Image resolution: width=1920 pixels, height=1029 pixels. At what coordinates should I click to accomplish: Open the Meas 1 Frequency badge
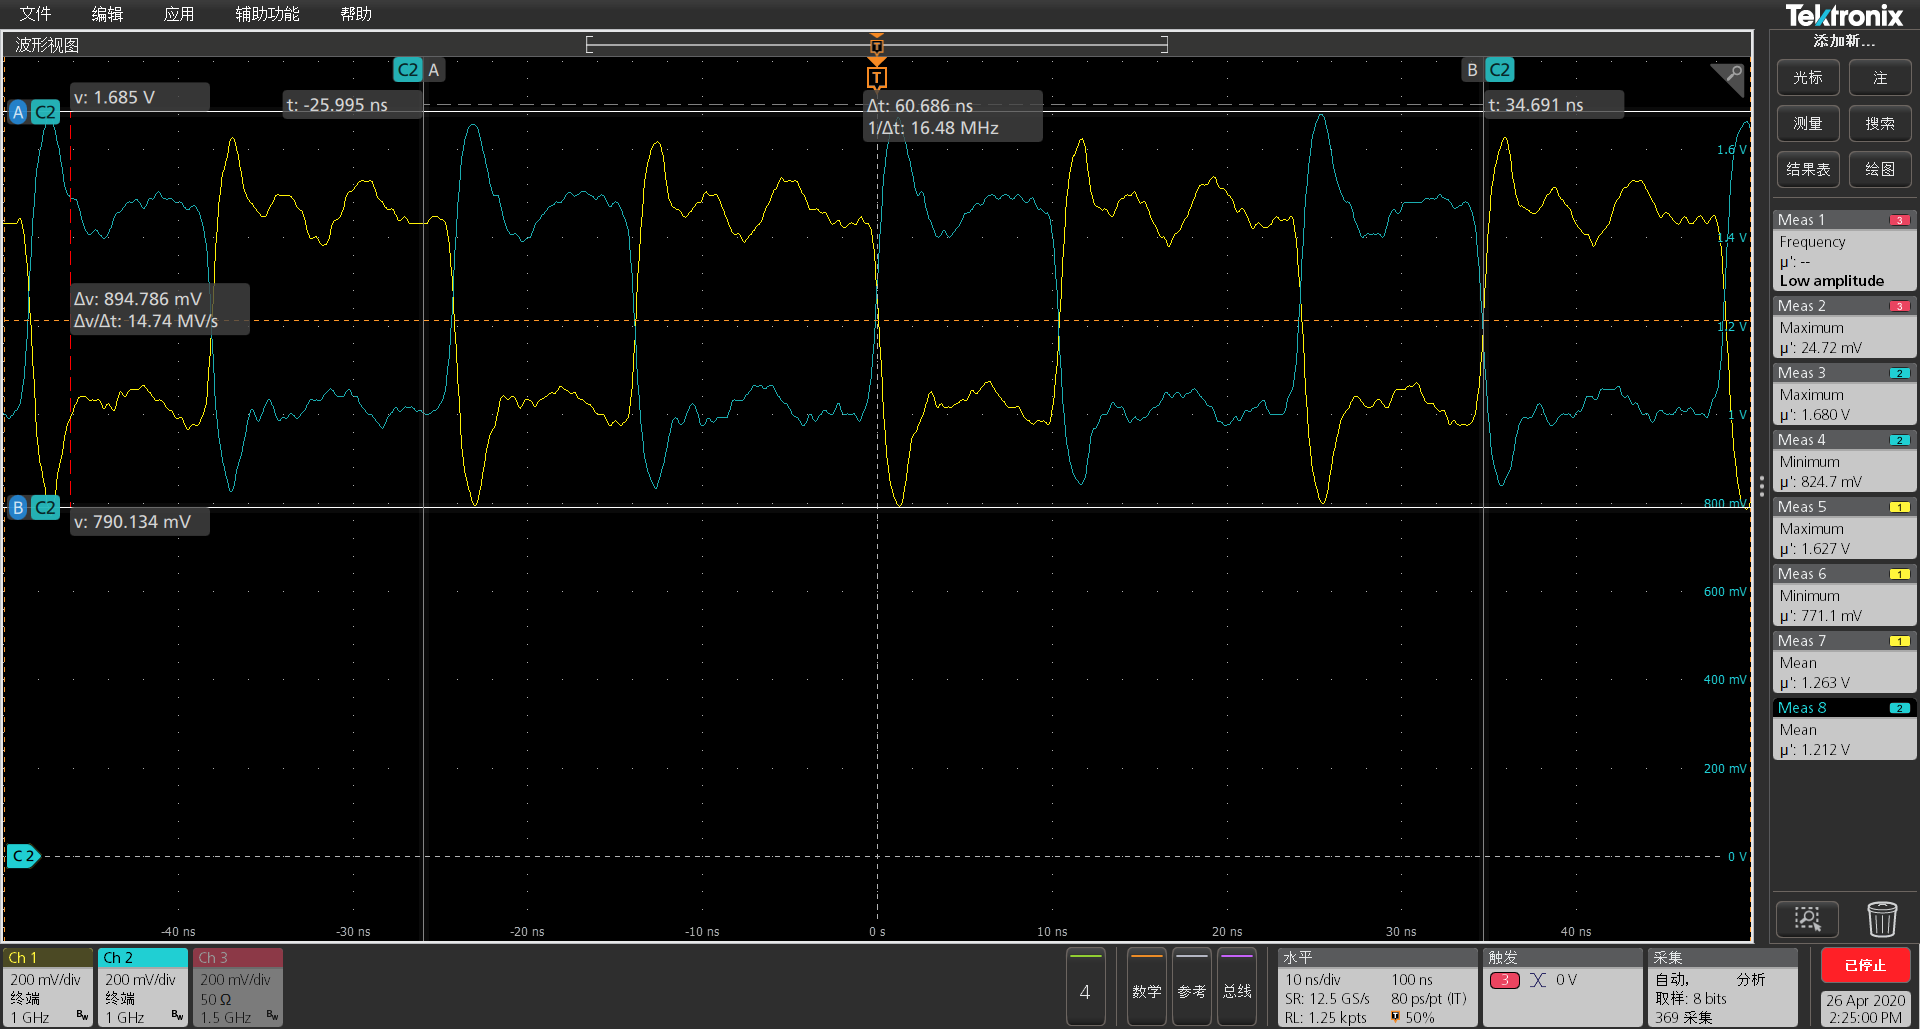coord(1844,251)
